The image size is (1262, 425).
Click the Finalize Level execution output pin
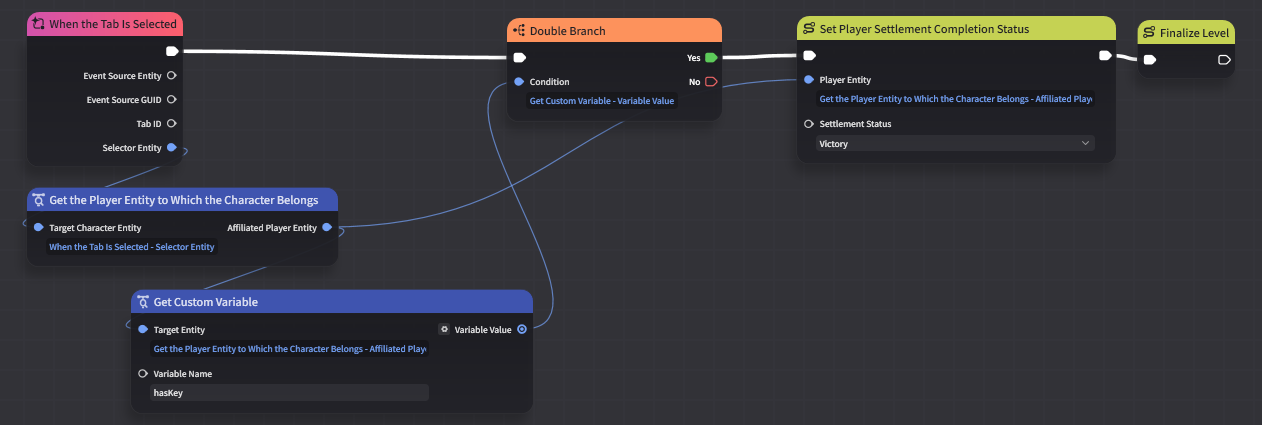tap(1224, 60)
